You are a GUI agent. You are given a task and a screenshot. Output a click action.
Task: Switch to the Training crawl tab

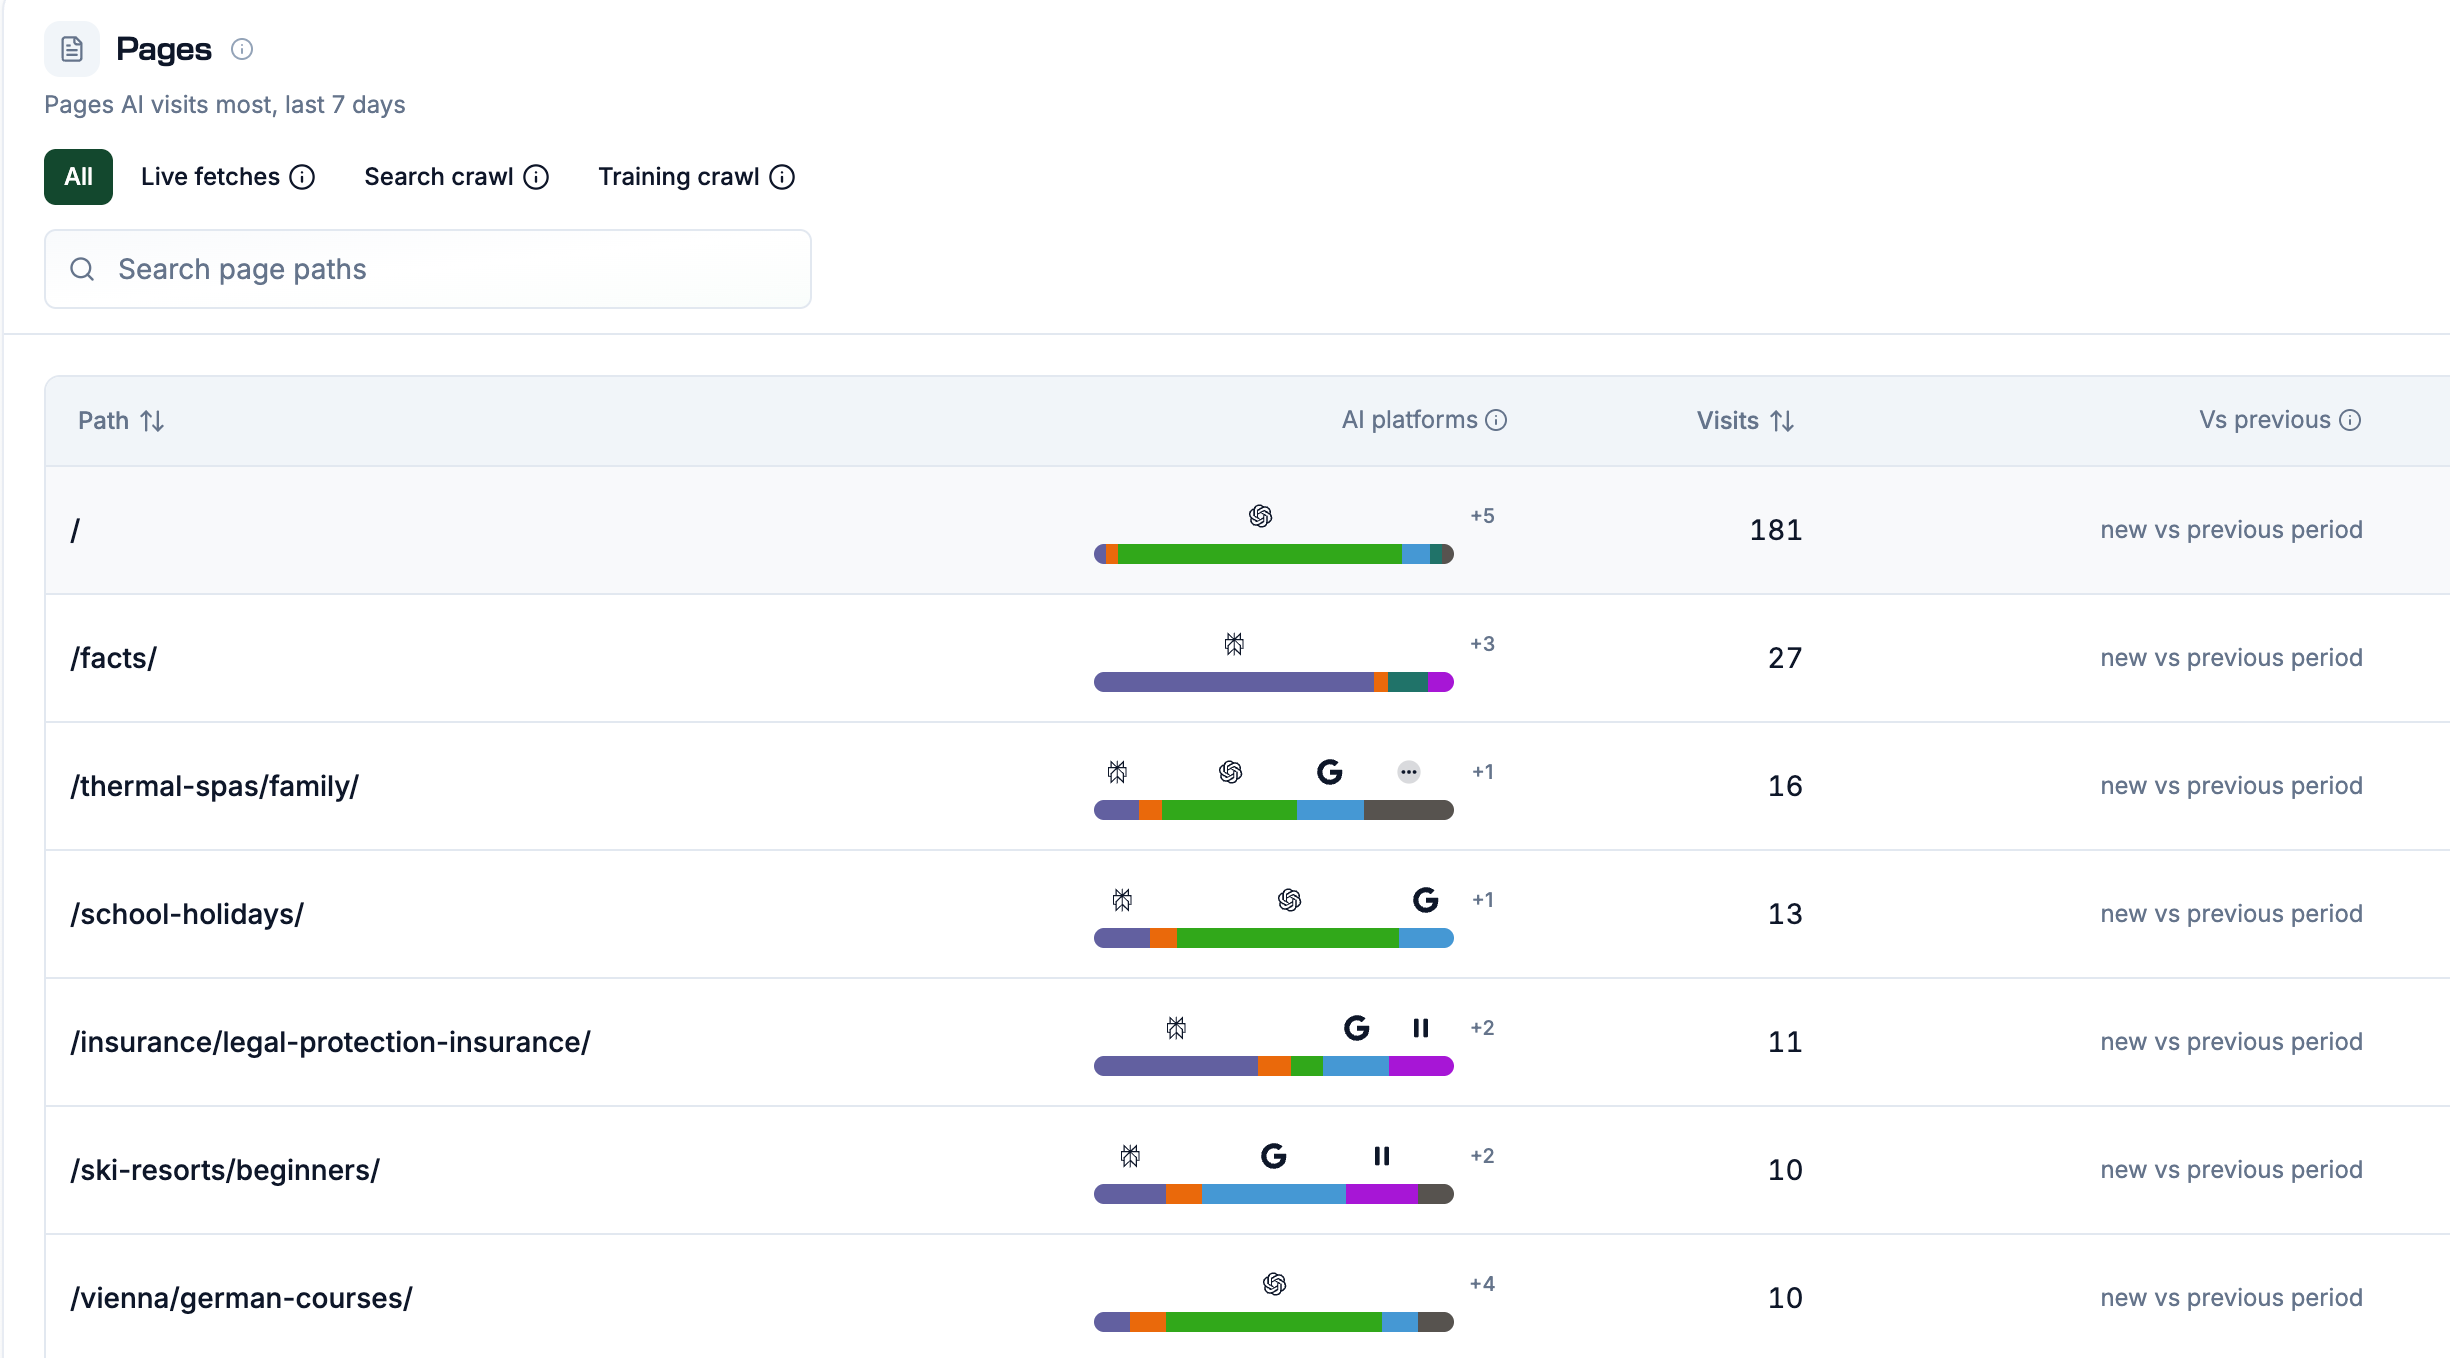pos(678,177)
